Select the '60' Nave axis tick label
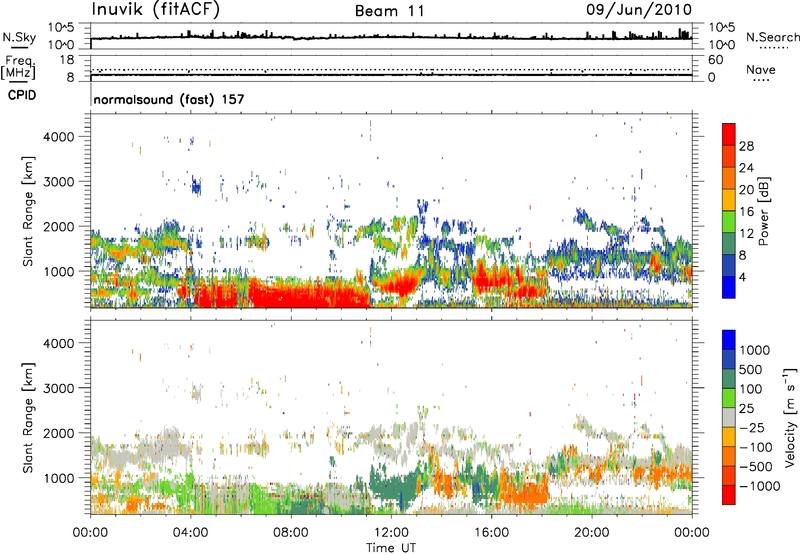This screenshot has width=800, height=554. pos(715,60)
